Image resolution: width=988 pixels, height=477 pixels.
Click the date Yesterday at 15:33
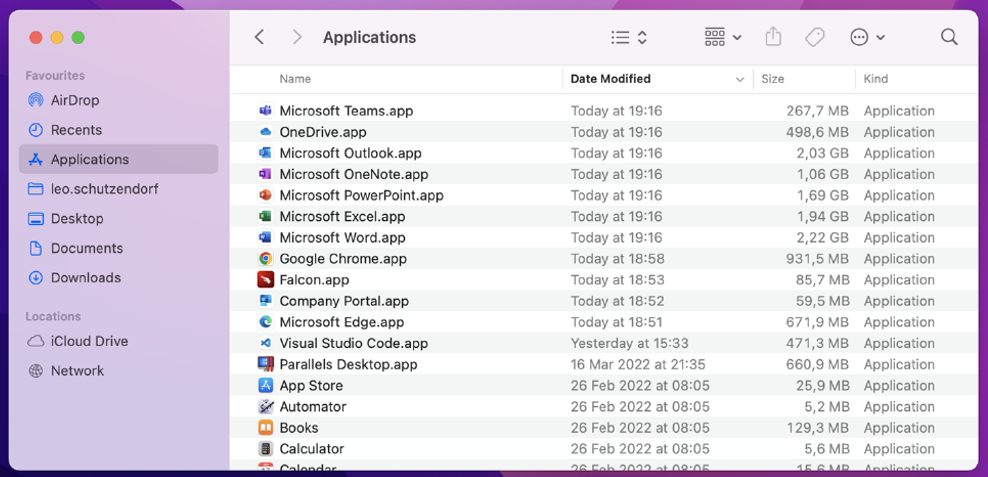629,343
